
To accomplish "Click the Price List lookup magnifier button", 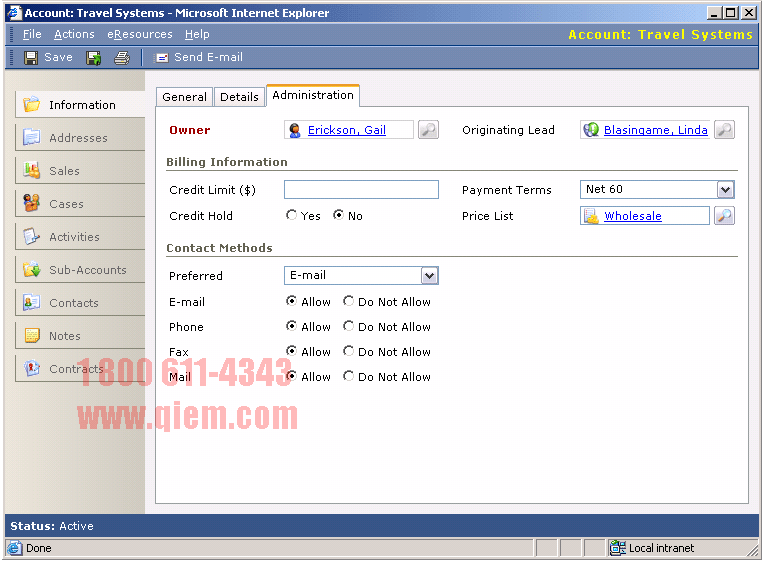I will pyautogui.click(x=724, y=216).
